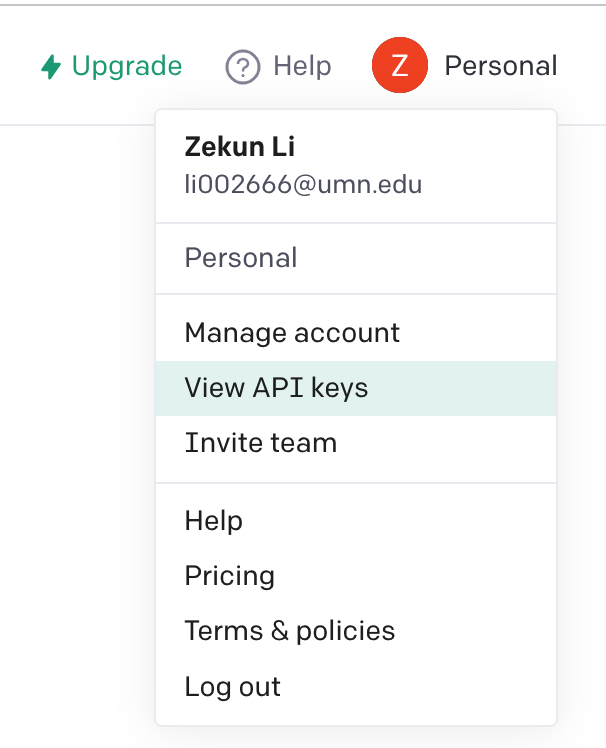Open Help entry inside dropdown menu
The width and height of the screenshot is (606, 748).
(213, 521)
